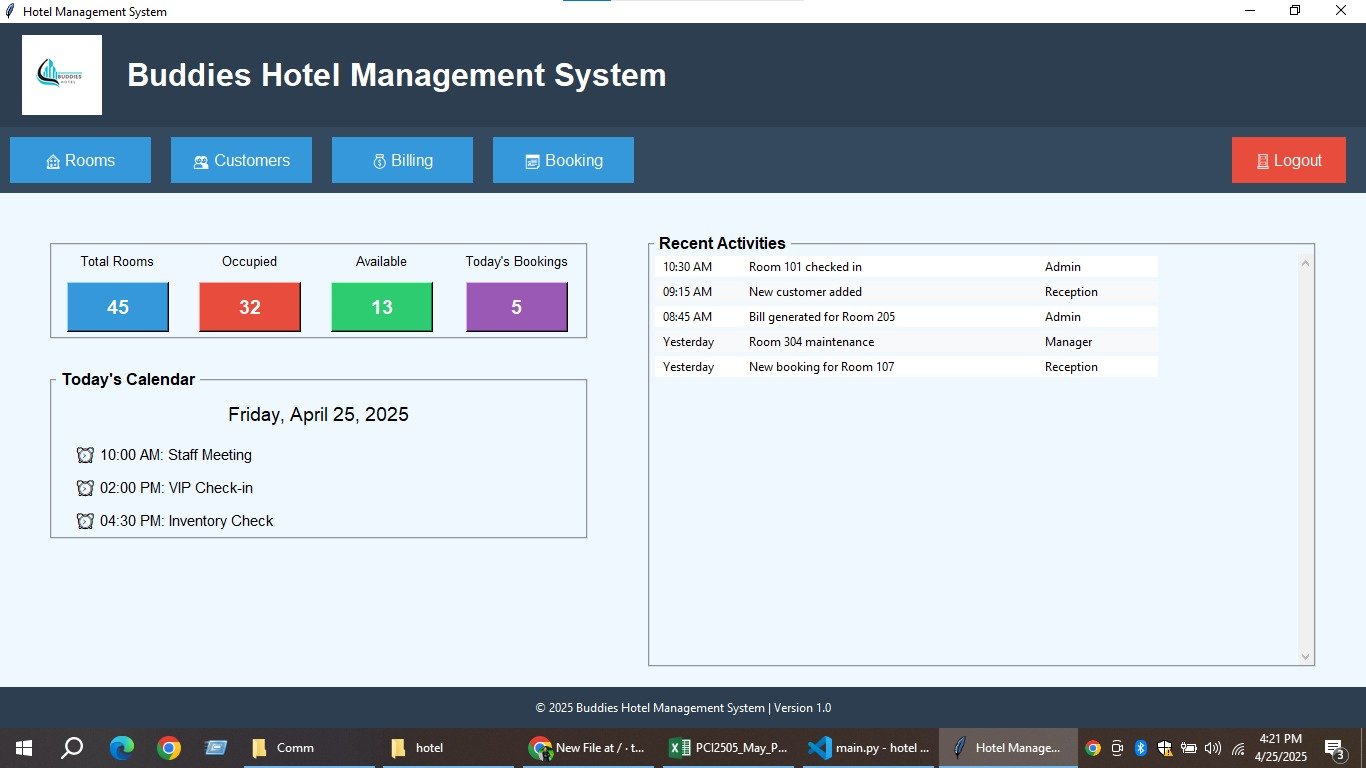
Task: Click the red 32 Occupied tile
Action: (250, 307)
